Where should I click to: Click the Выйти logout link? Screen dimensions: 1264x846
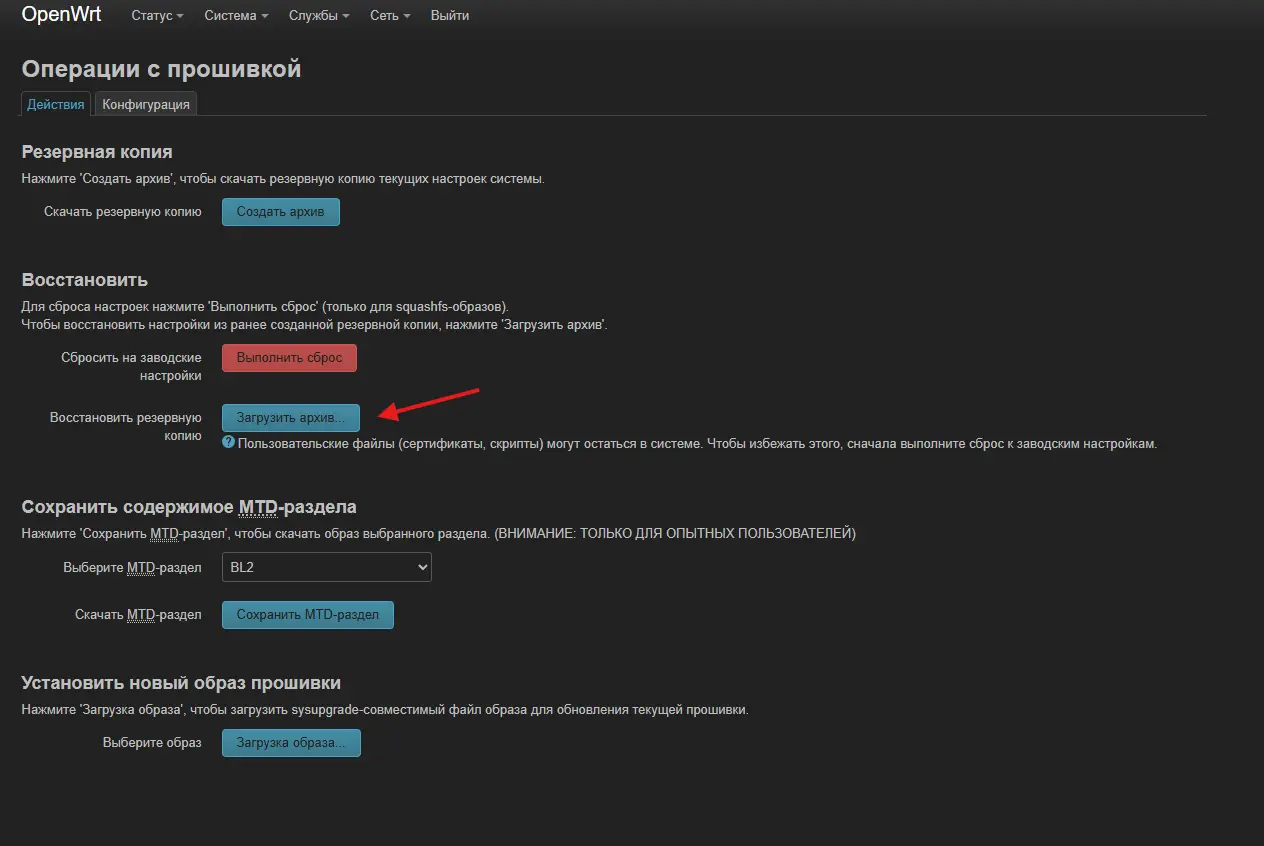point(450,16)
